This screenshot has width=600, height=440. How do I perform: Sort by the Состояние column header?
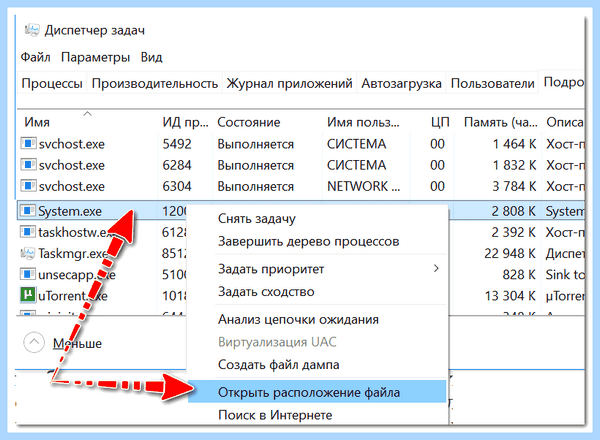249,122
